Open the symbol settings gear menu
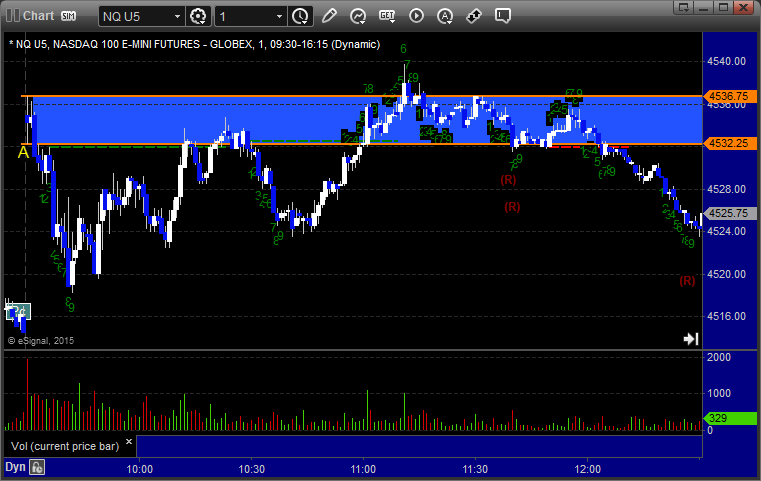 point(198,17)
